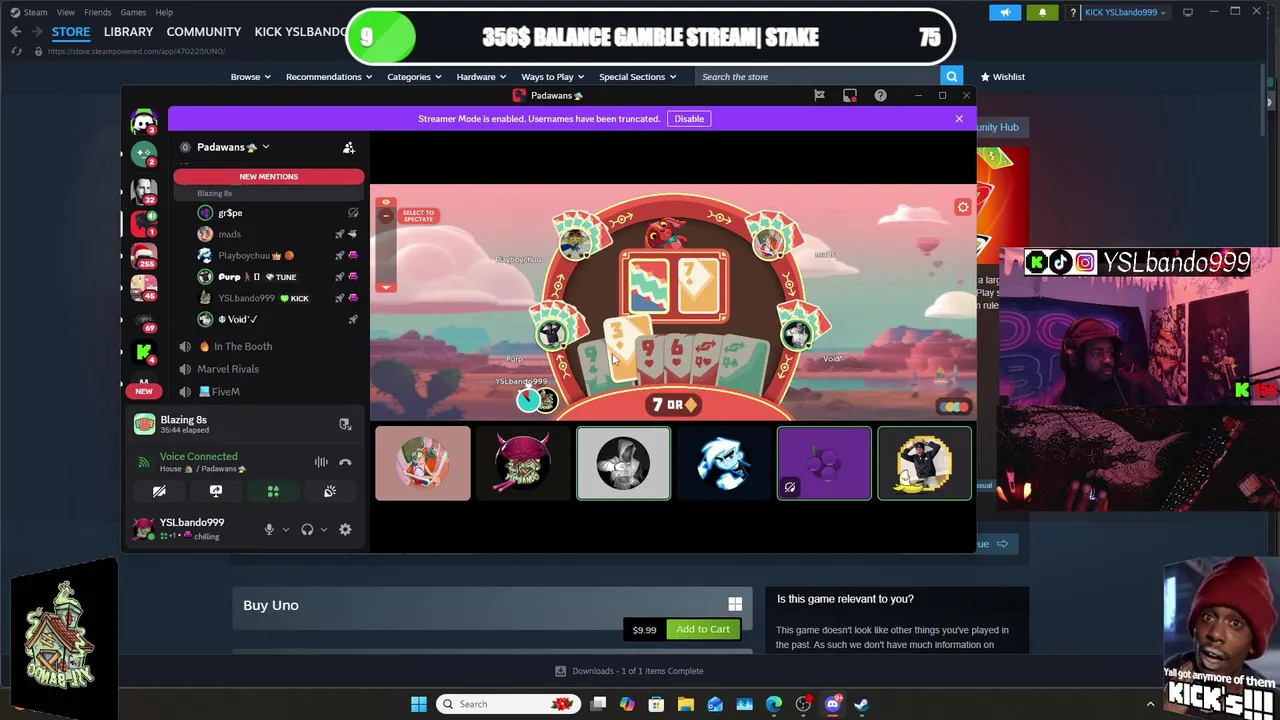Viewport: 1280px width, 720px height.
Task: Open microphone input options arrow
Action: click(285, 530)
